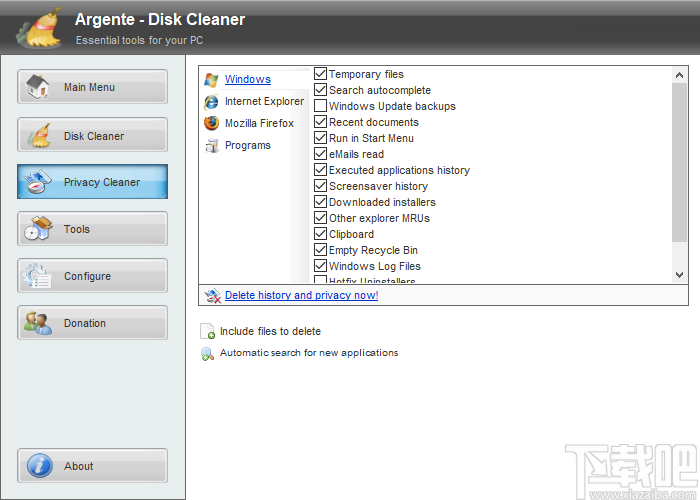Switch to Mozilla Firefox category
This screenshot has height=500, width=700.
259,123
